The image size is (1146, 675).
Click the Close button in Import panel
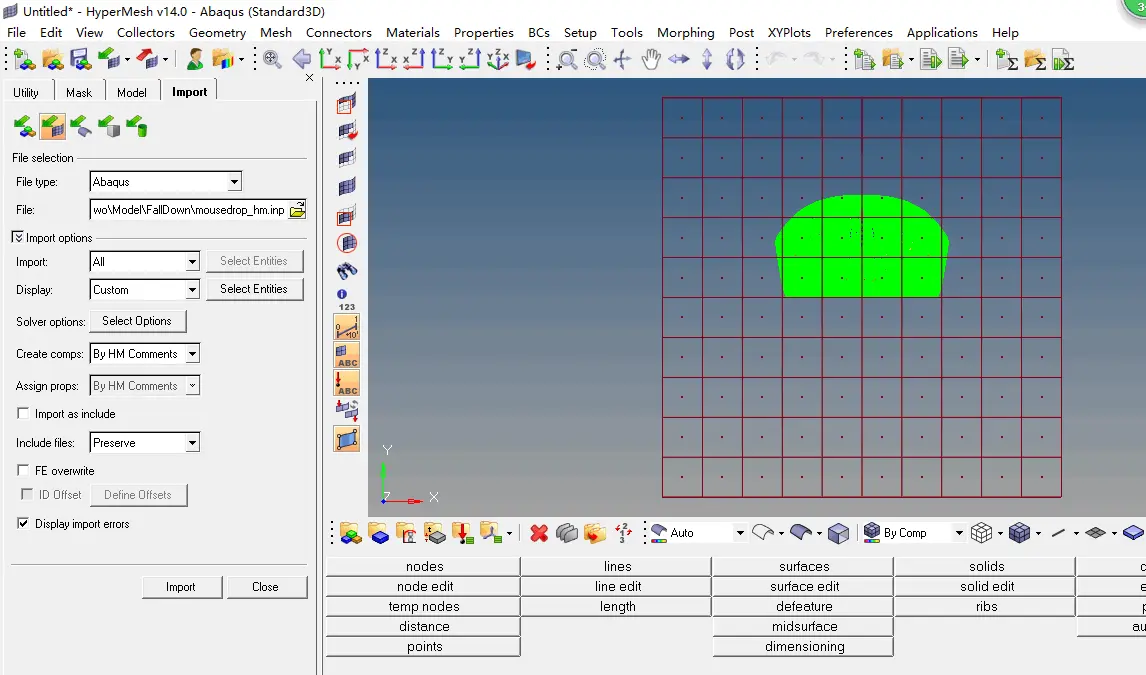tap(265, 587)
